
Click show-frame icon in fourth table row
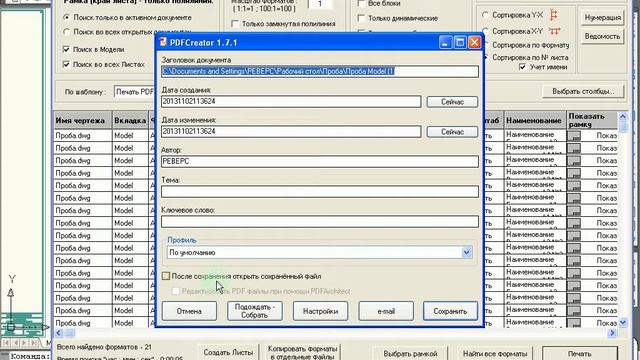point(574,173)
